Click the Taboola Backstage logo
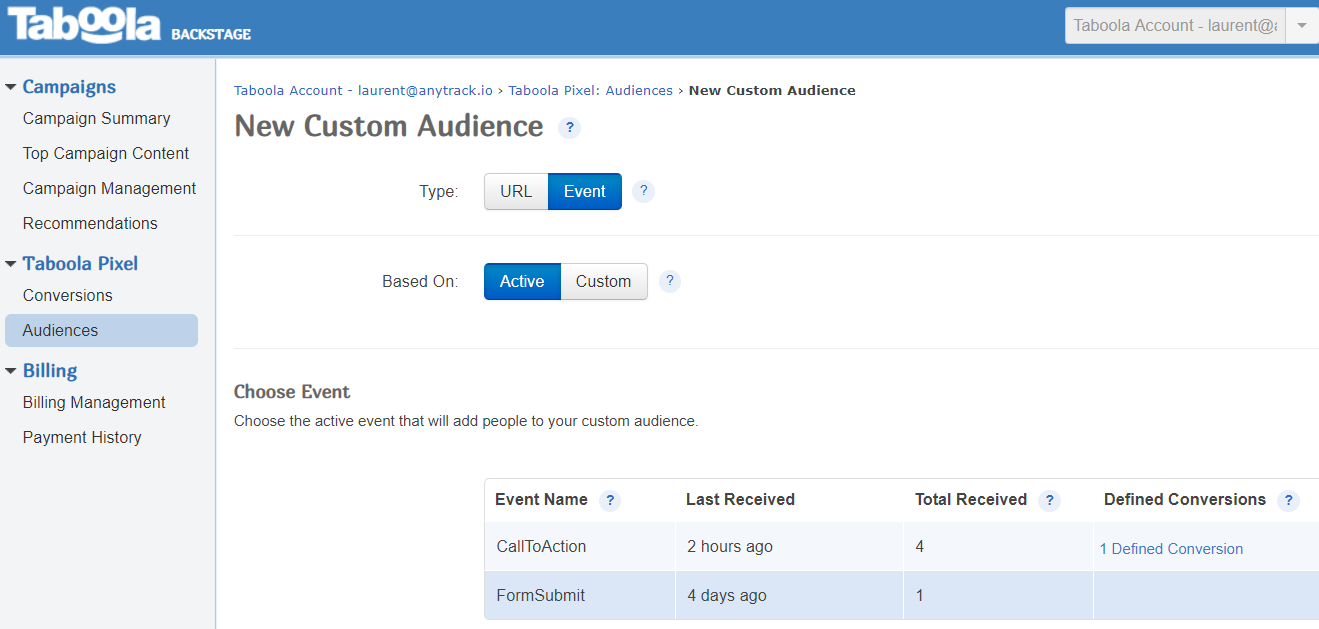Image resolution: width=1319 pixels, height=629 pixels. (x=130, y=25)
